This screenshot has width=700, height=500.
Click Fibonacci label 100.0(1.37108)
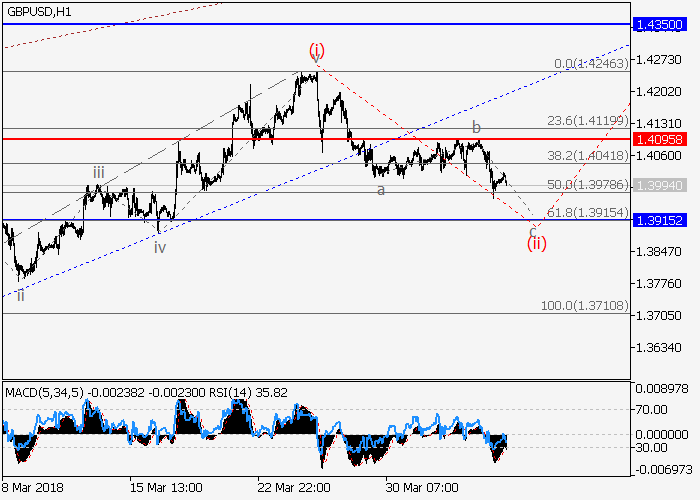584,306
